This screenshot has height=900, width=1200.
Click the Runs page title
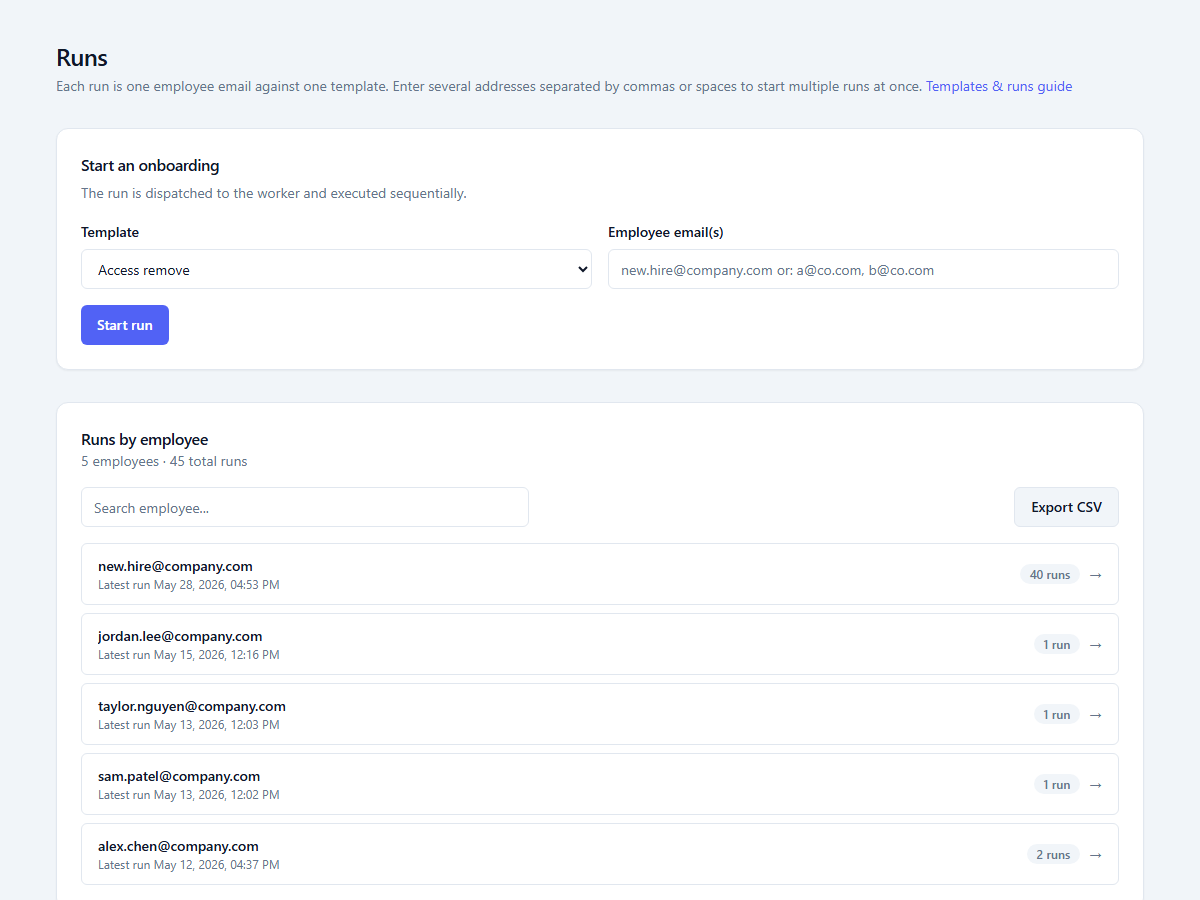82,57
